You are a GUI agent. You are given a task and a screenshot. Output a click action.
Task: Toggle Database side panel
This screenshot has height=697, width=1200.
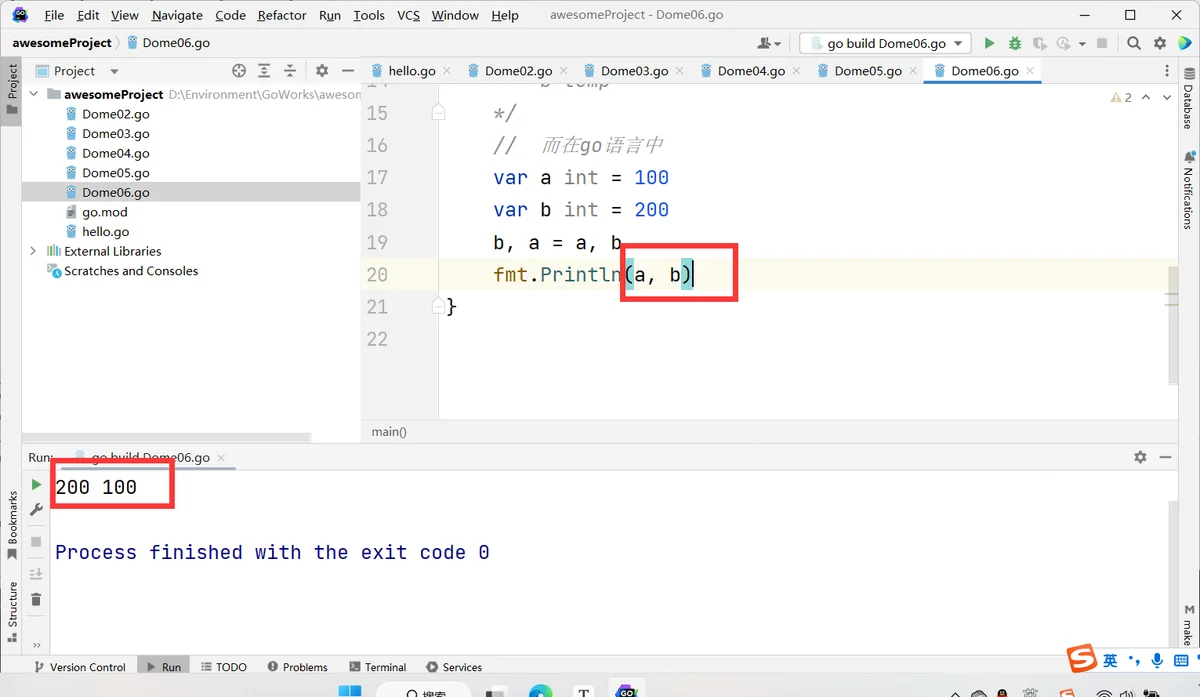[x=1188, y=100]
